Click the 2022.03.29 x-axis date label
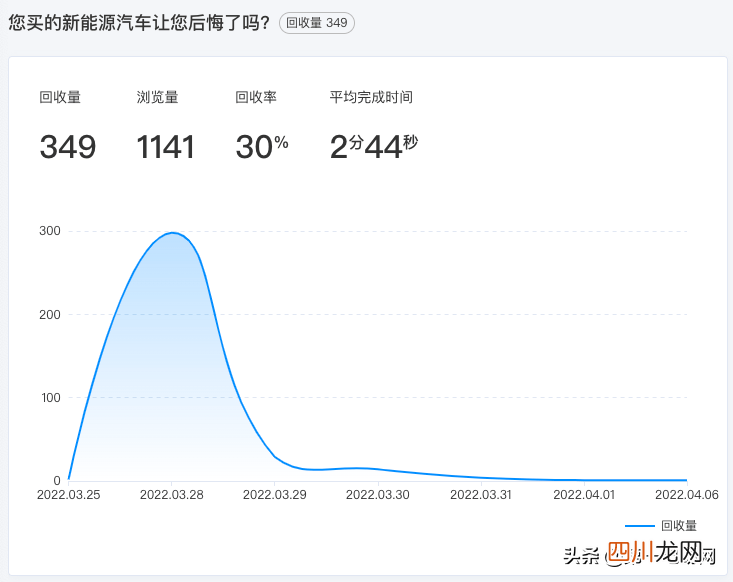 click(x=274, y=495)
